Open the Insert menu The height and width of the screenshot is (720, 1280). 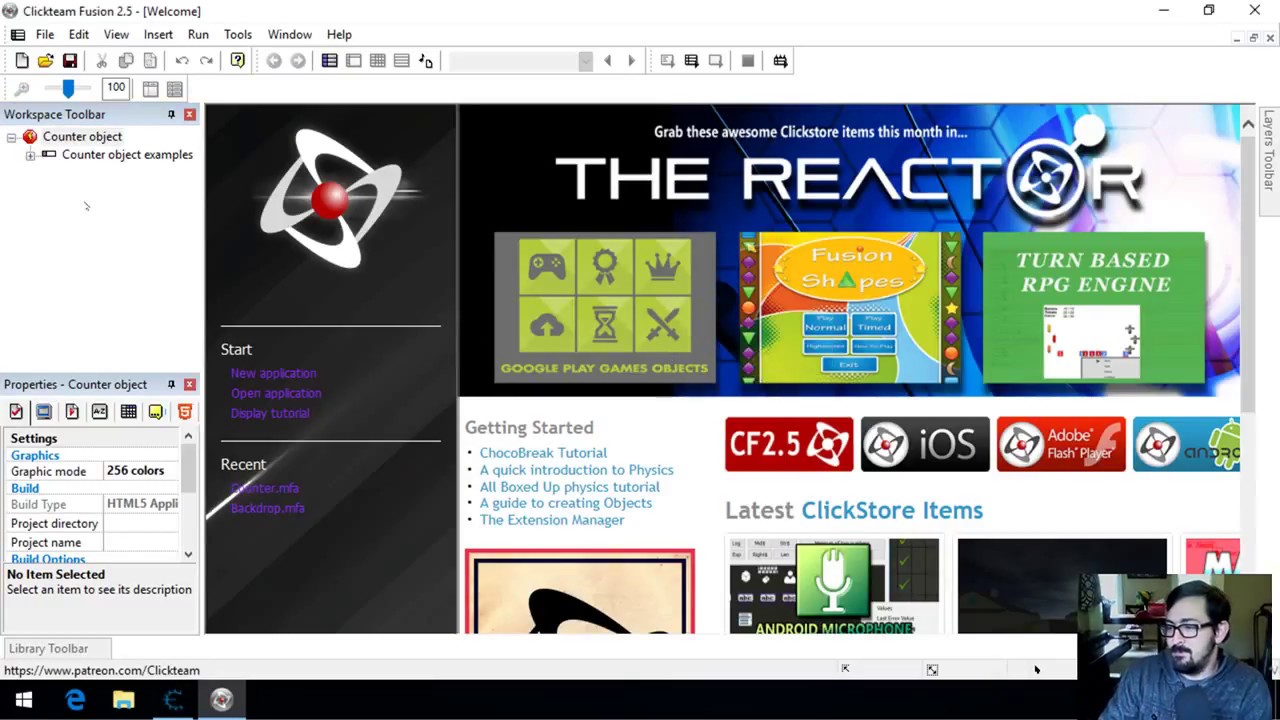click(158, 34)
